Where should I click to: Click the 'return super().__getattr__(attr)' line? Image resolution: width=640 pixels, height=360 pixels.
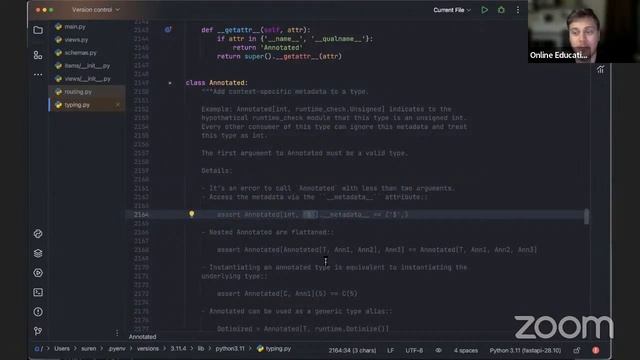[279, 56]
